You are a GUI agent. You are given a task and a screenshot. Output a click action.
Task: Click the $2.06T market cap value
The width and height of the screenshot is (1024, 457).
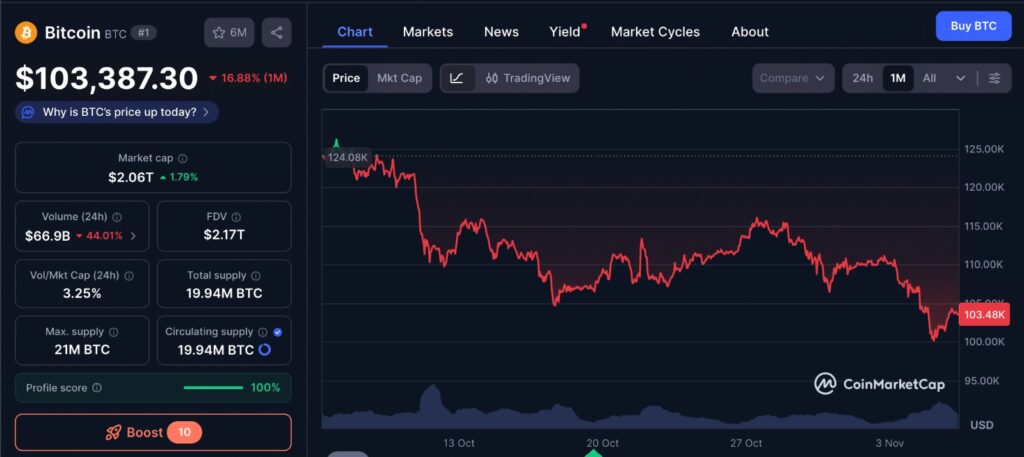pos(131,177)
